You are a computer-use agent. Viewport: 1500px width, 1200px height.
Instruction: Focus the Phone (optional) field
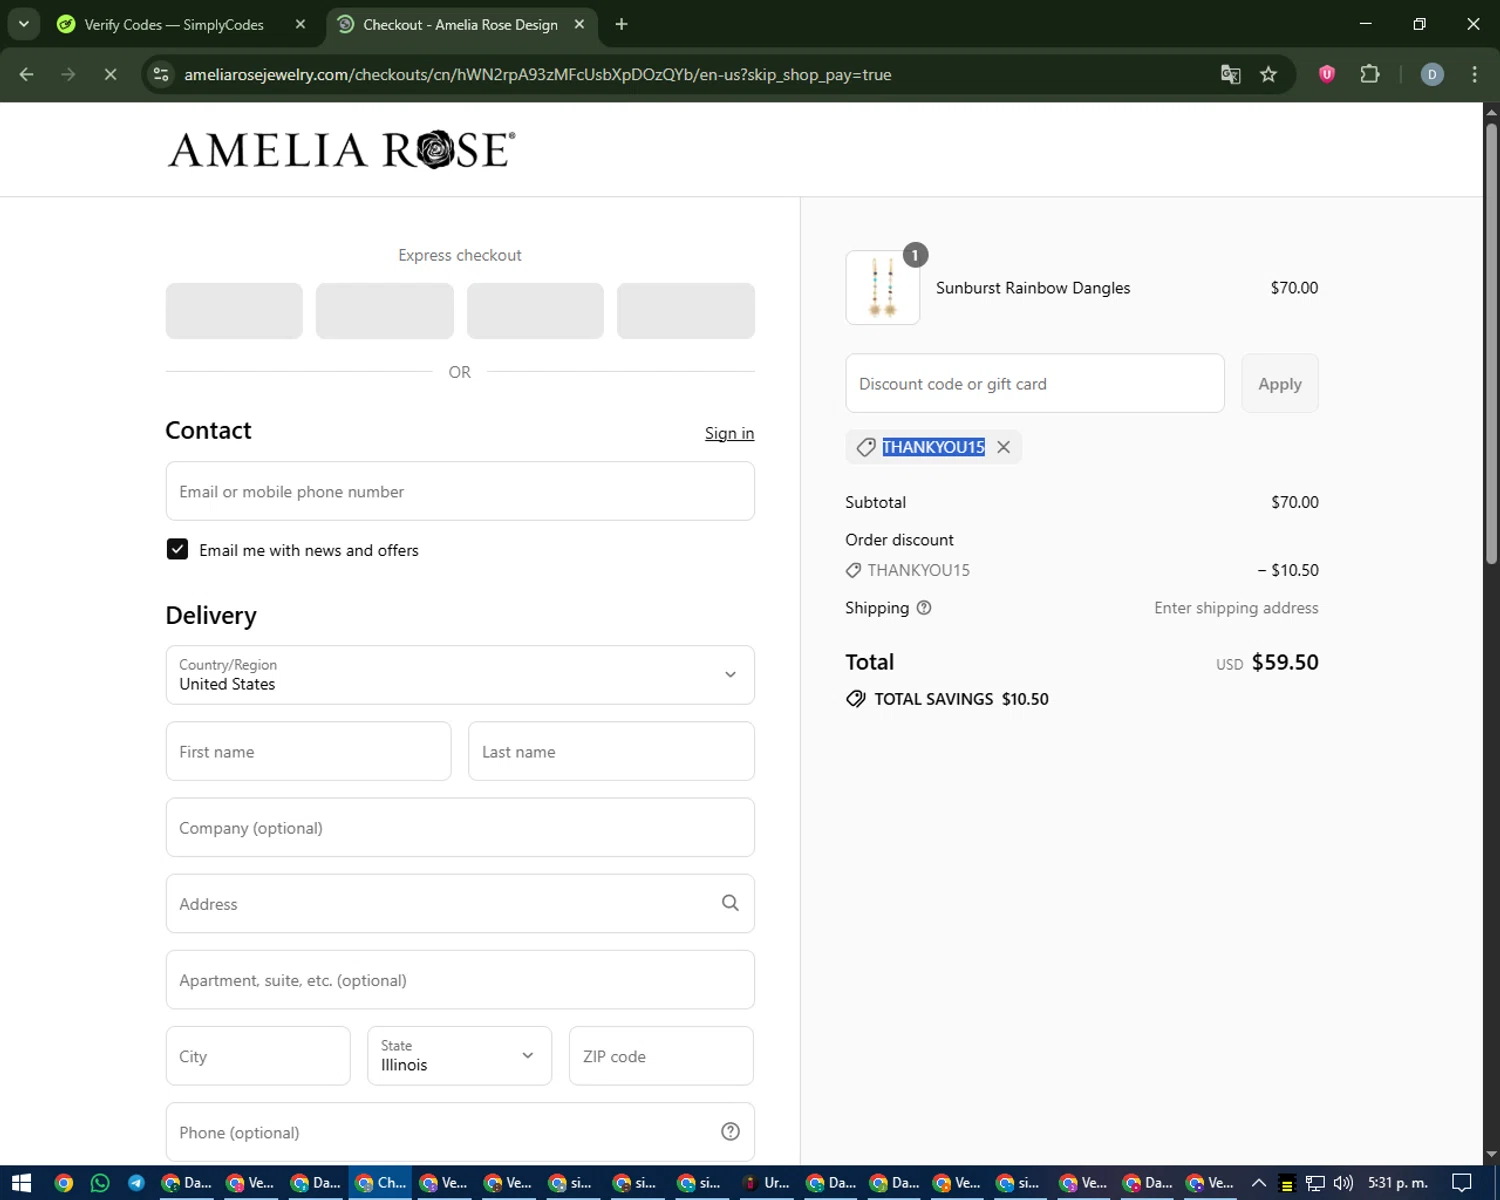tap(460, 1132)
